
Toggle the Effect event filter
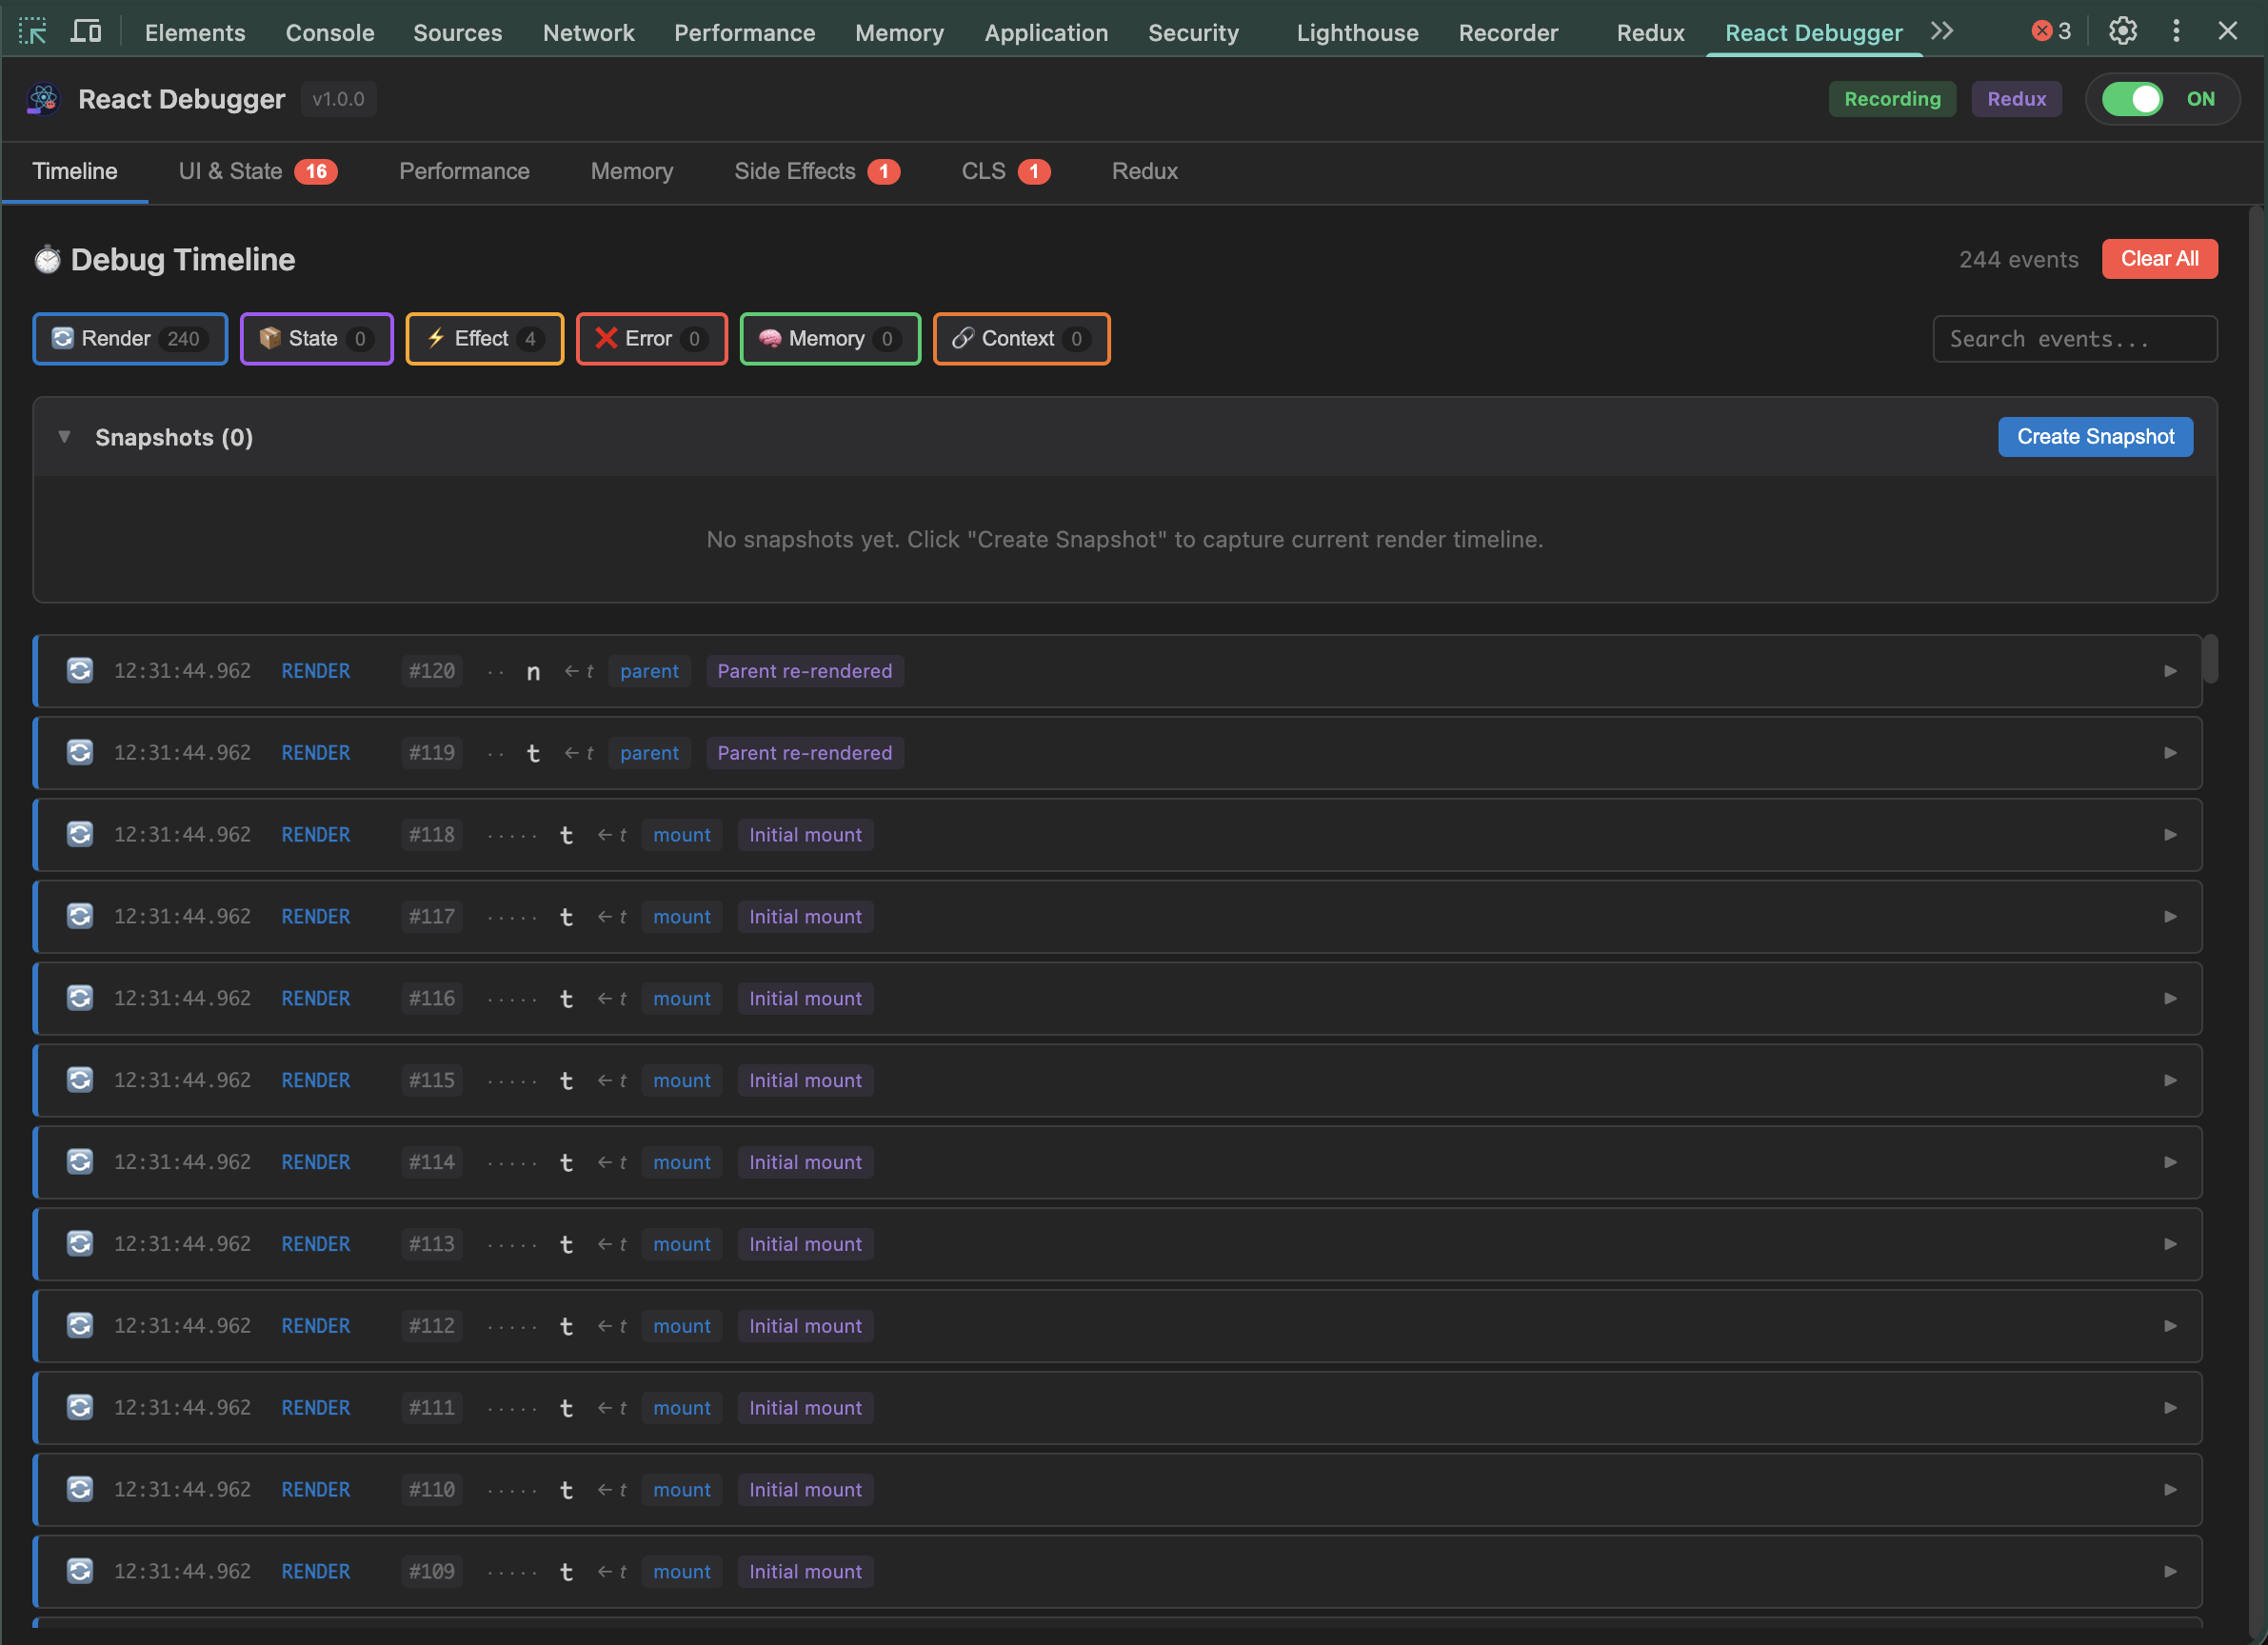484,338
